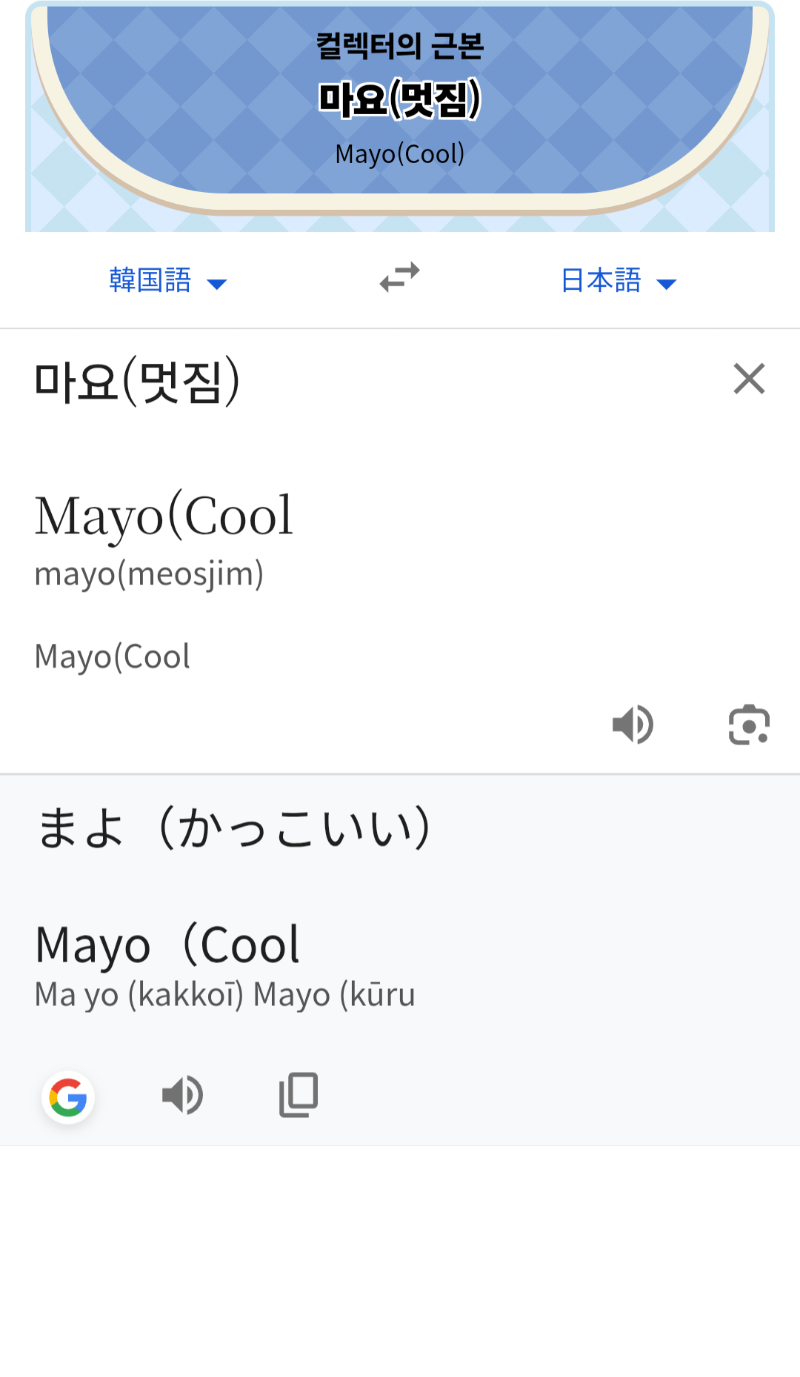Listen to the Japanese translation audio
The height and width of the screenshot is (1377, 800).
pos(183,1096)
